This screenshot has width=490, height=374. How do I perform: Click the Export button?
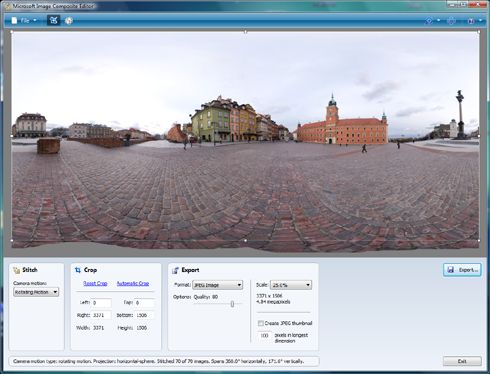[x=462, y=270]
